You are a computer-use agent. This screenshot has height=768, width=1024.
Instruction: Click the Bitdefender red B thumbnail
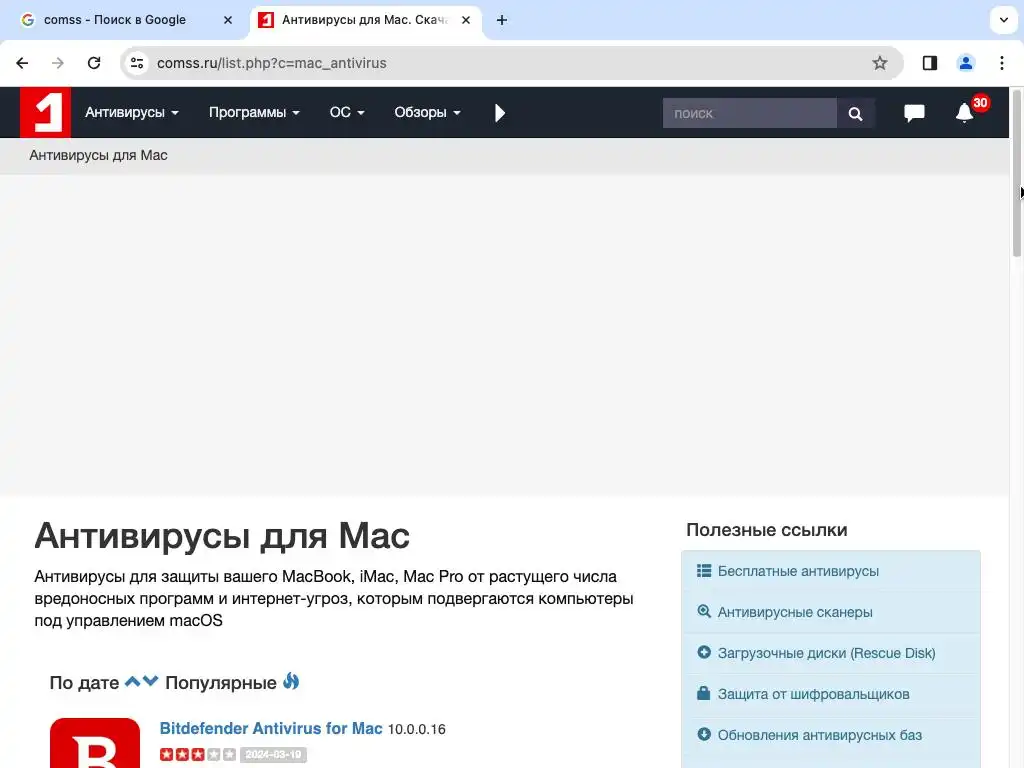(95, 743)
